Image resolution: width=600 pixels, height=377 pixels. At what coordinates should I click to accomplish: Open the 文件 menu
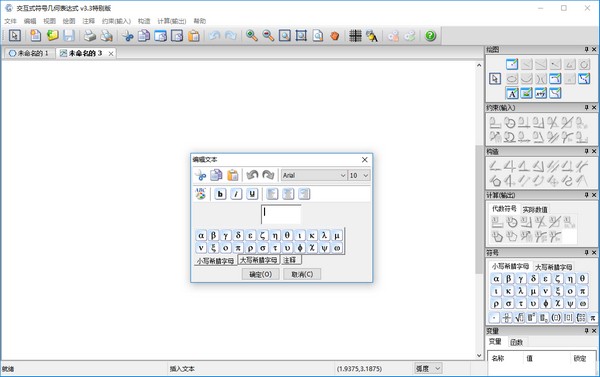click(10, 21)
